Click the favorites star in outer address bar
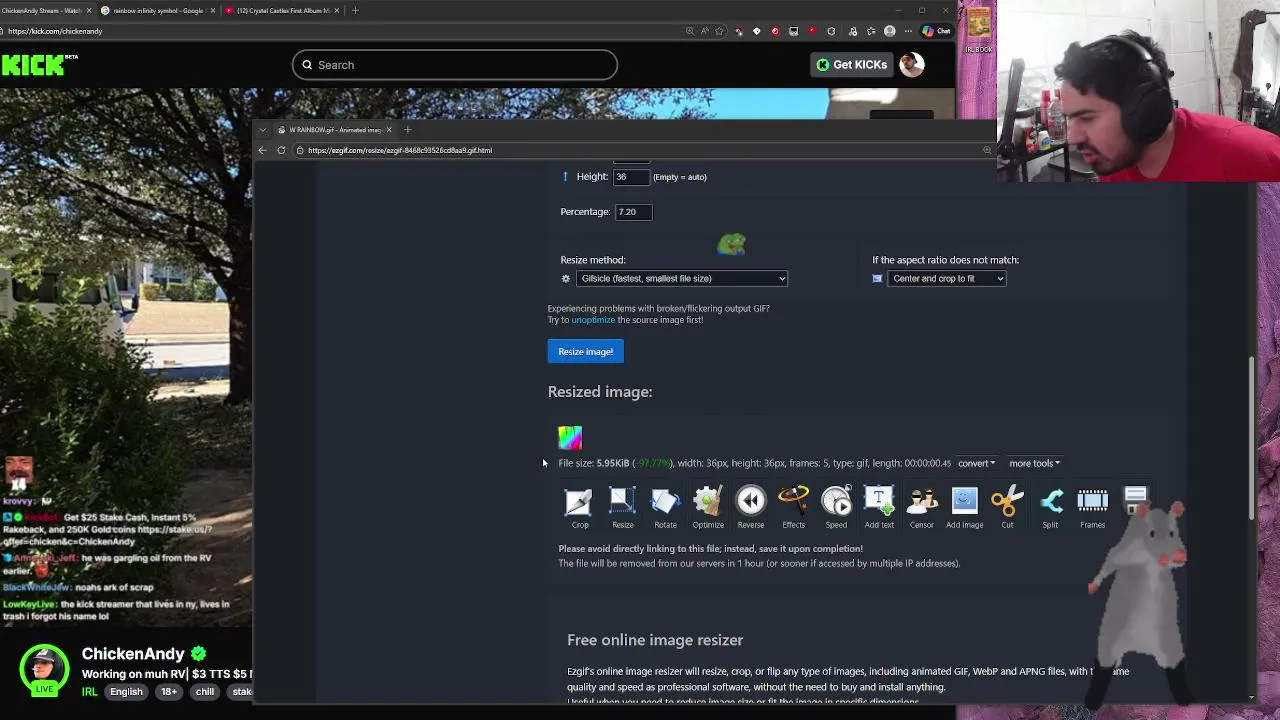This screenshot has width=1280, height=720. (x=720, y=31)
